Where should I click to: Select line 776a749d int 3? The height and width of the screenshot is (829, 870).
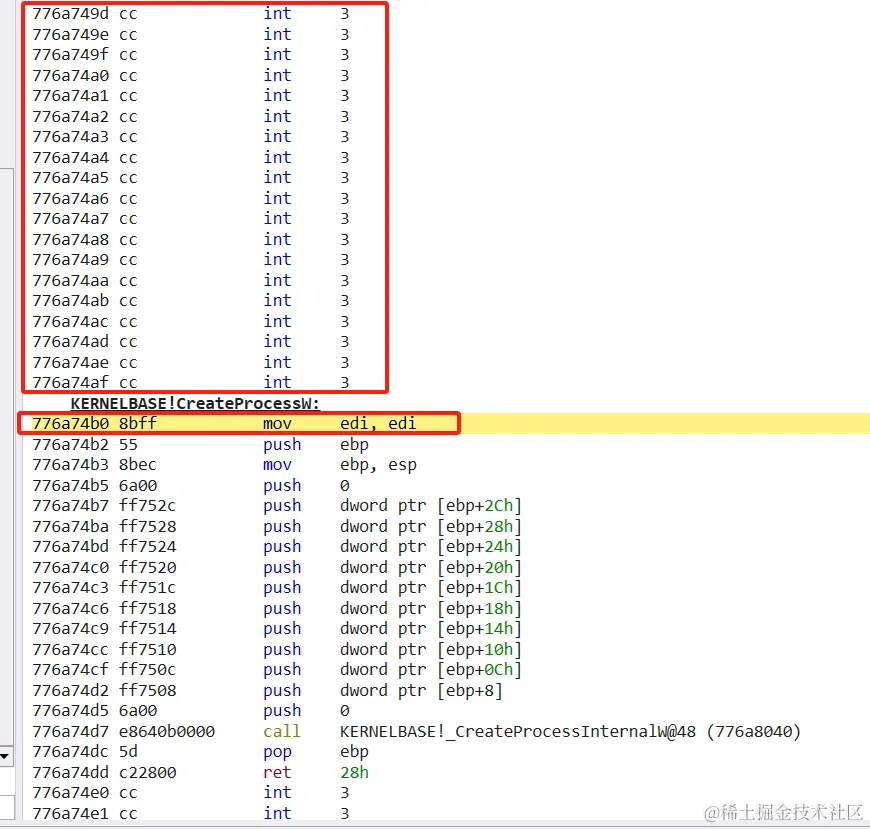coord(191,13)
